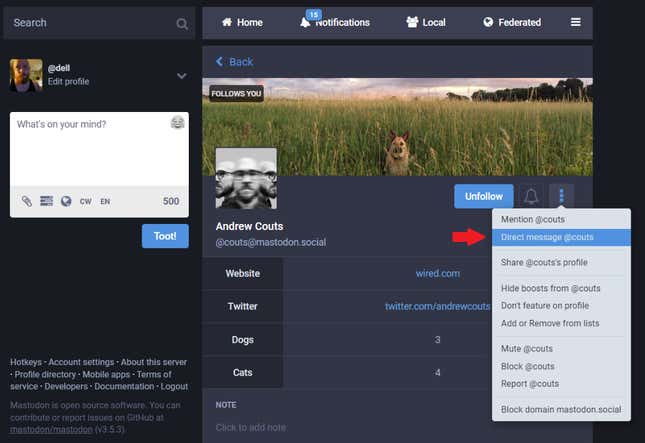
Task: Click the notifications count badge
Action: 314,14
